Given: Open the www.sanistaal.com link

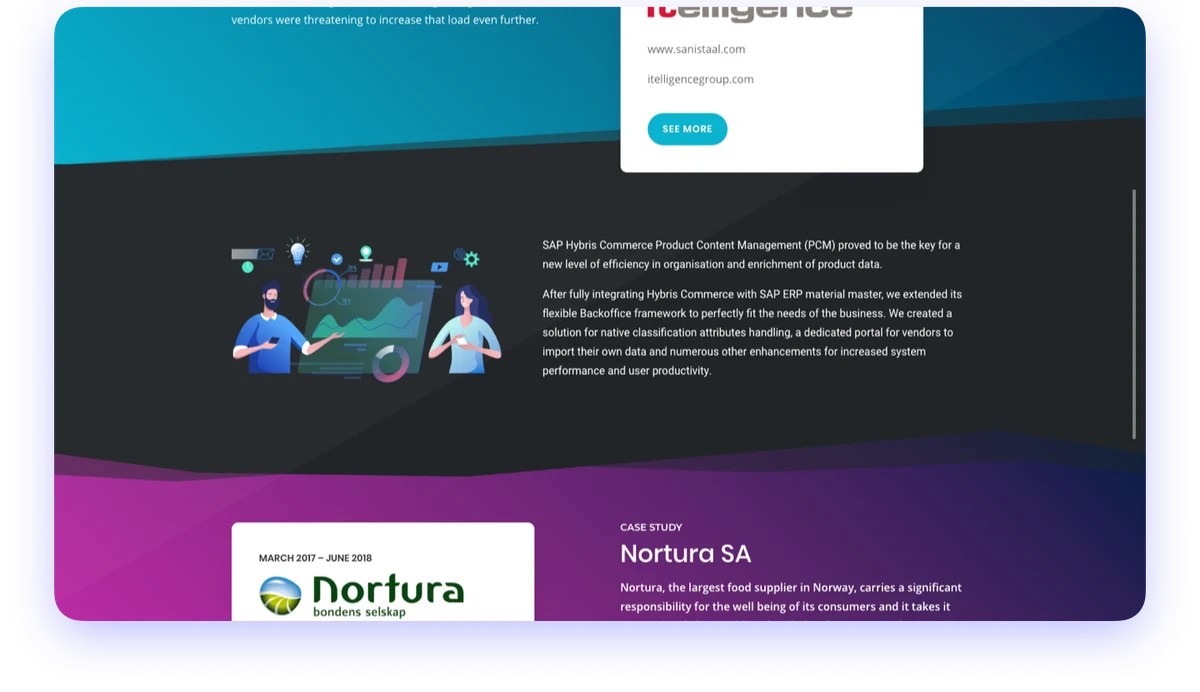Looking at the screenshot, I should [x=696, y=49].
